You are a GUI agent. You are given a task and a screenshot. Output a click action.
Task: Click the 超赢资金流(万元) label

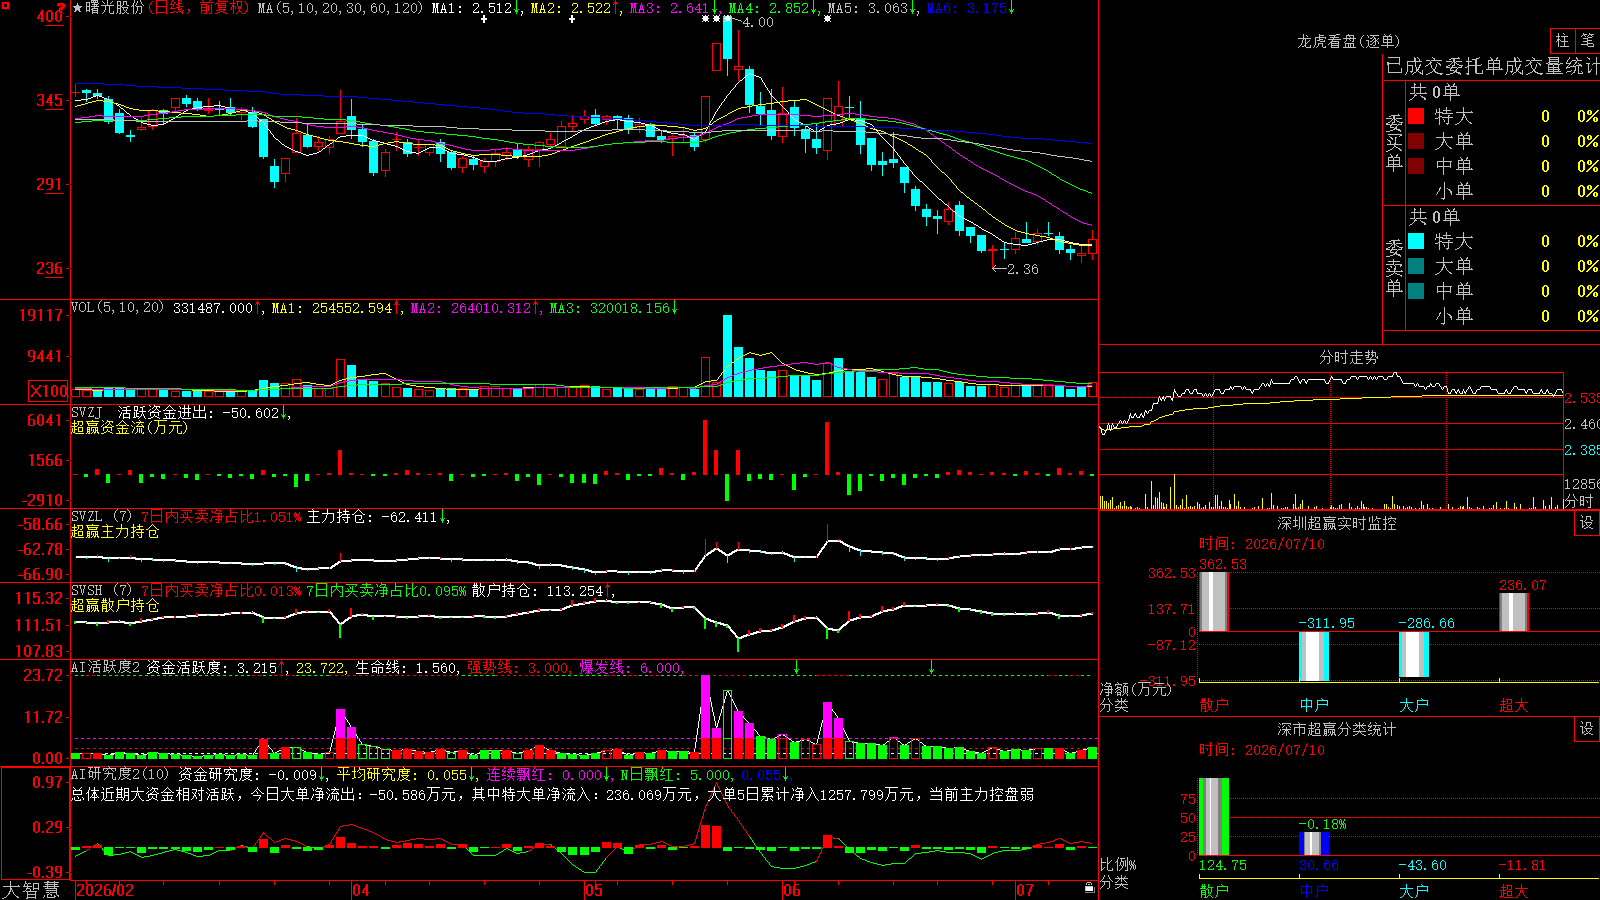tap(129, 427)
